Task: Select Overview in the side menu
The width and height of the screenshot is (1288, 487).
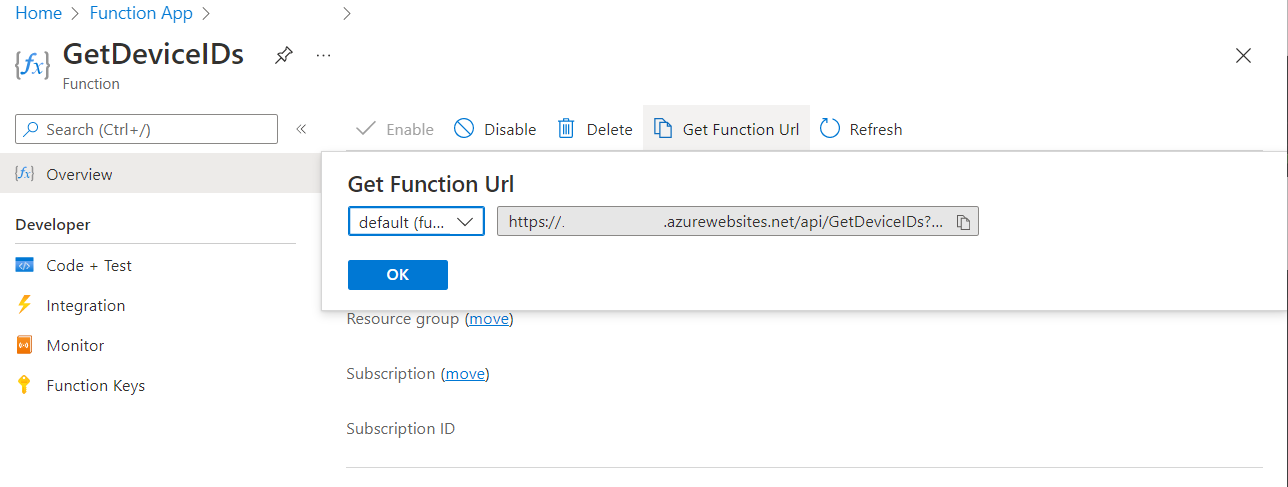Action: pyautogui.click(x=160, y=174)
